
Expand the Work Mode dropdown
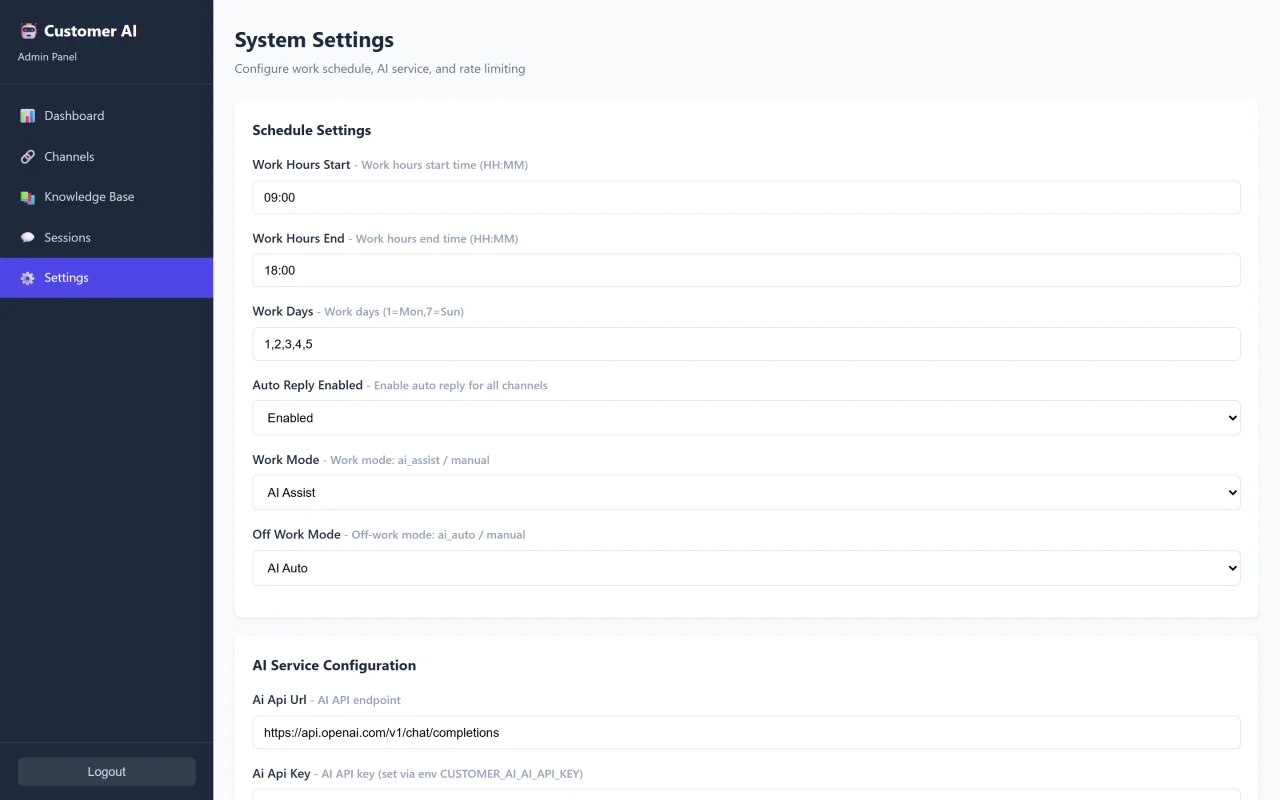[746, 492]
